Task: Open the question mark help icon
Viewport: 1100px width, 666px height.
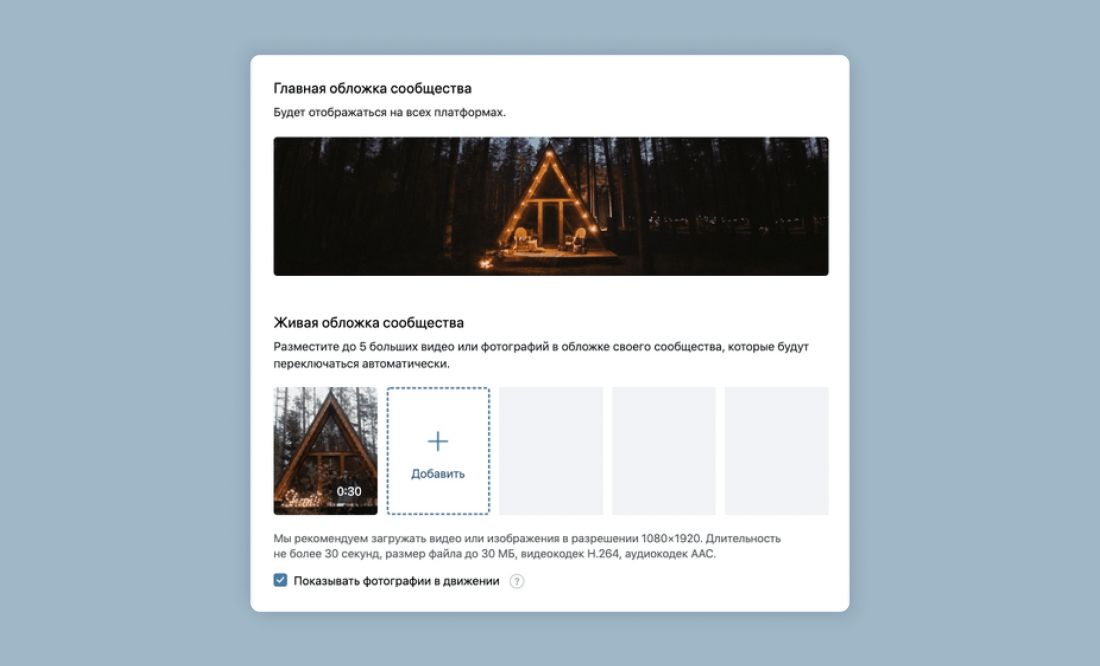Action: tap(517, 581)
